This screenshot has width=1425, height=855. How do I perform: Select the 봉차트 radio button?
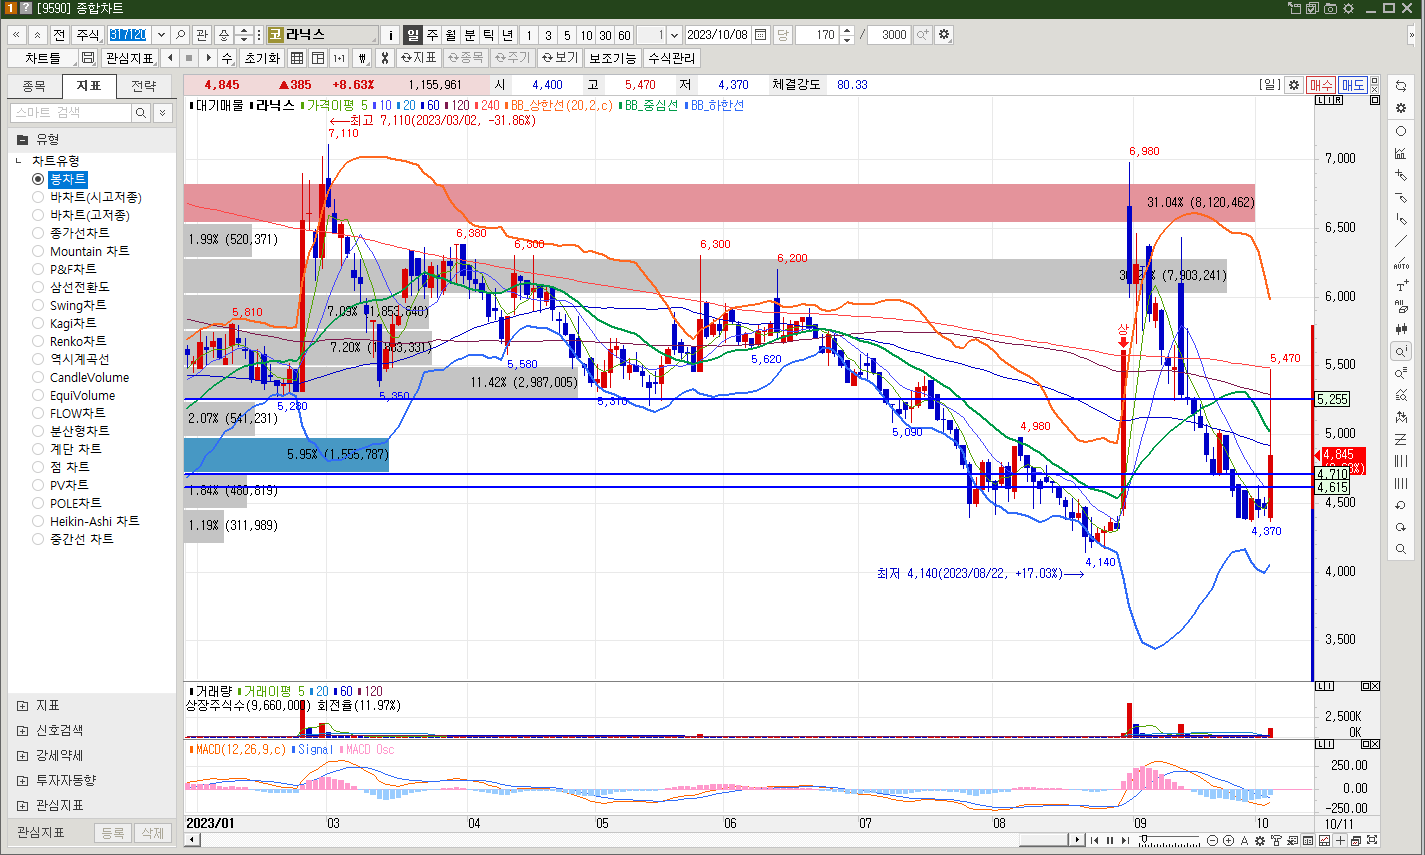click(x=38, y=179)
